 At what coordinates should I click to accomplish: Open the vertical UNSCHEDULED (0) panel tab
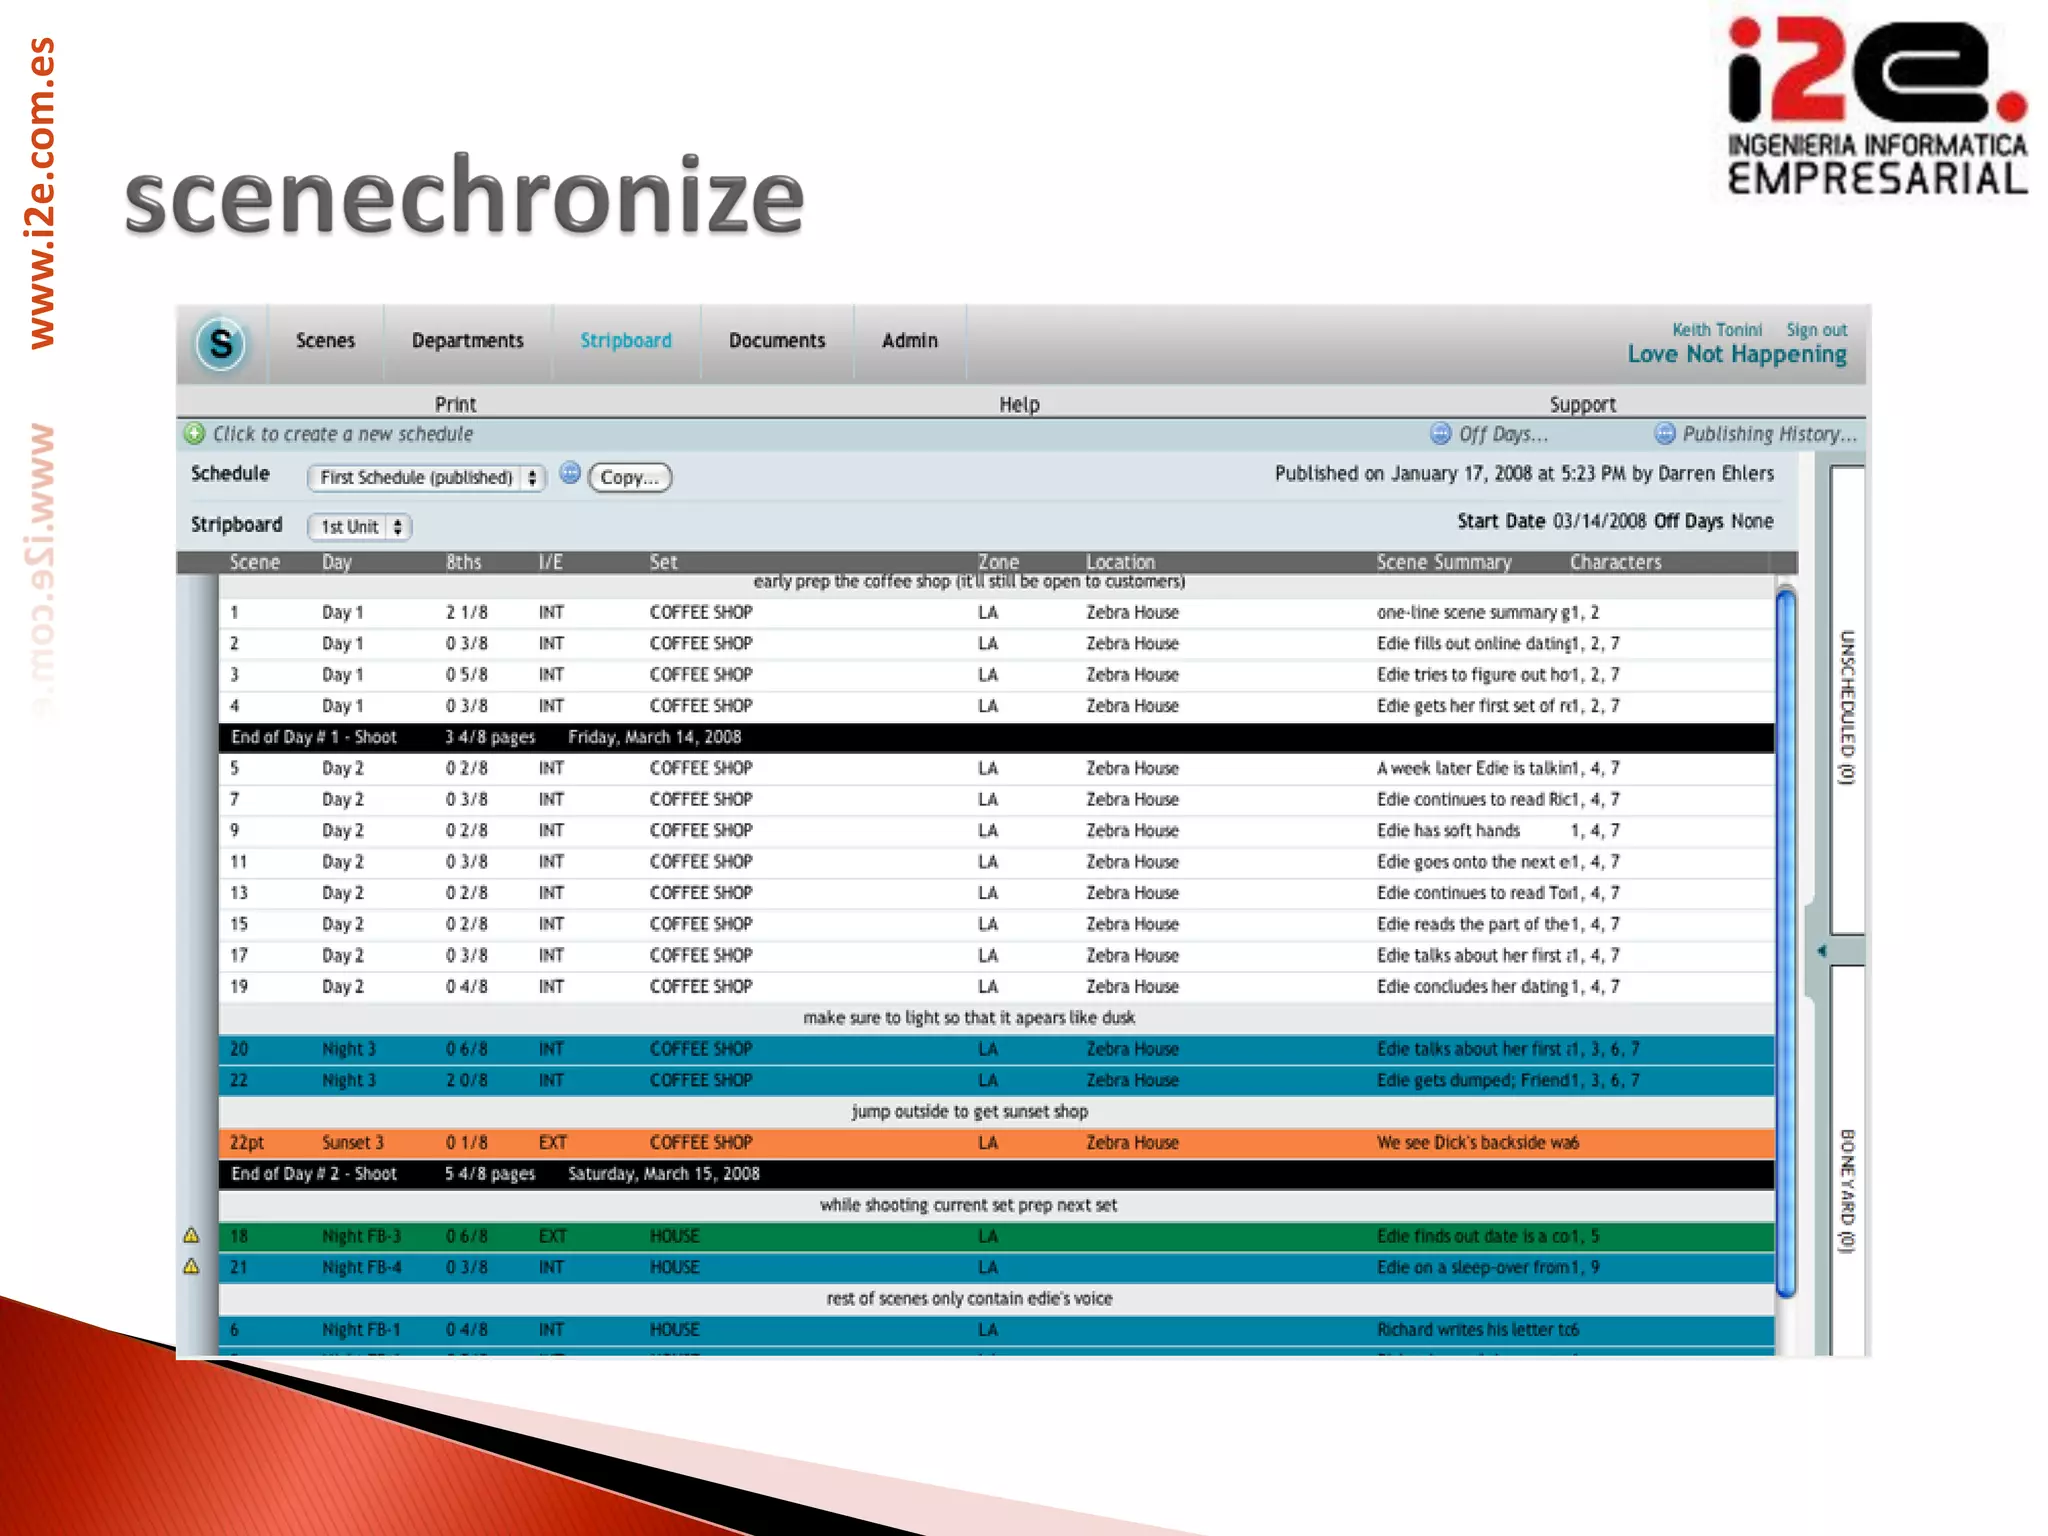point(1847,706)
